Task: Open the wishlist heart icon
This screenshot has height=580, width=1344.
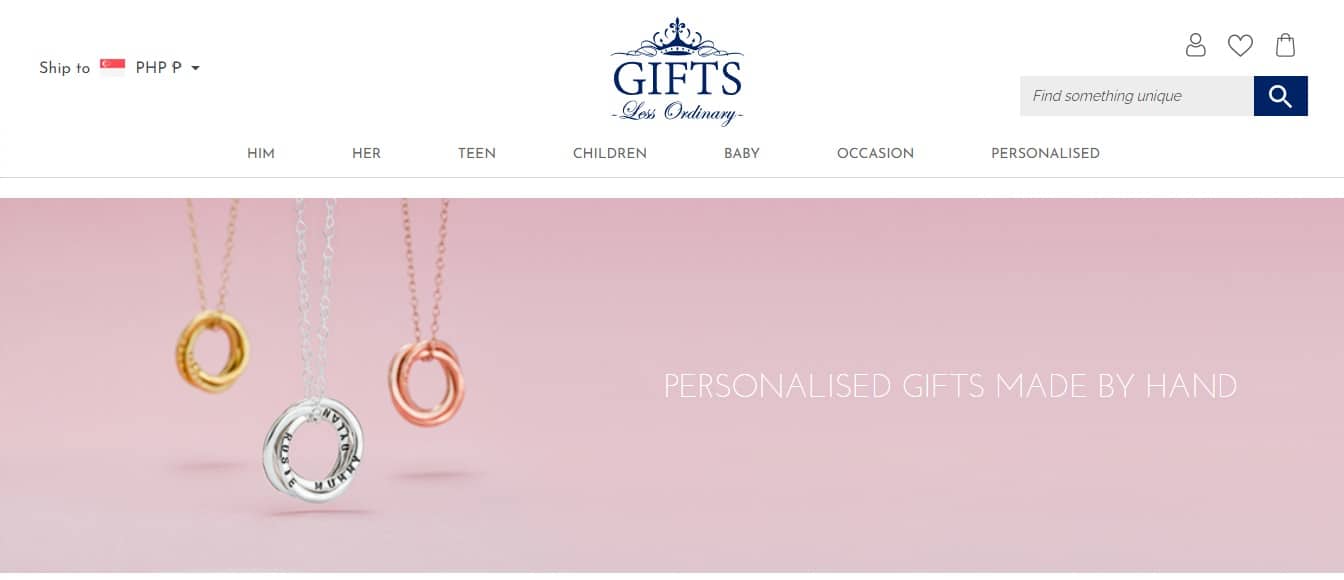Action: pyautogui.click(x=1240, y=45)
